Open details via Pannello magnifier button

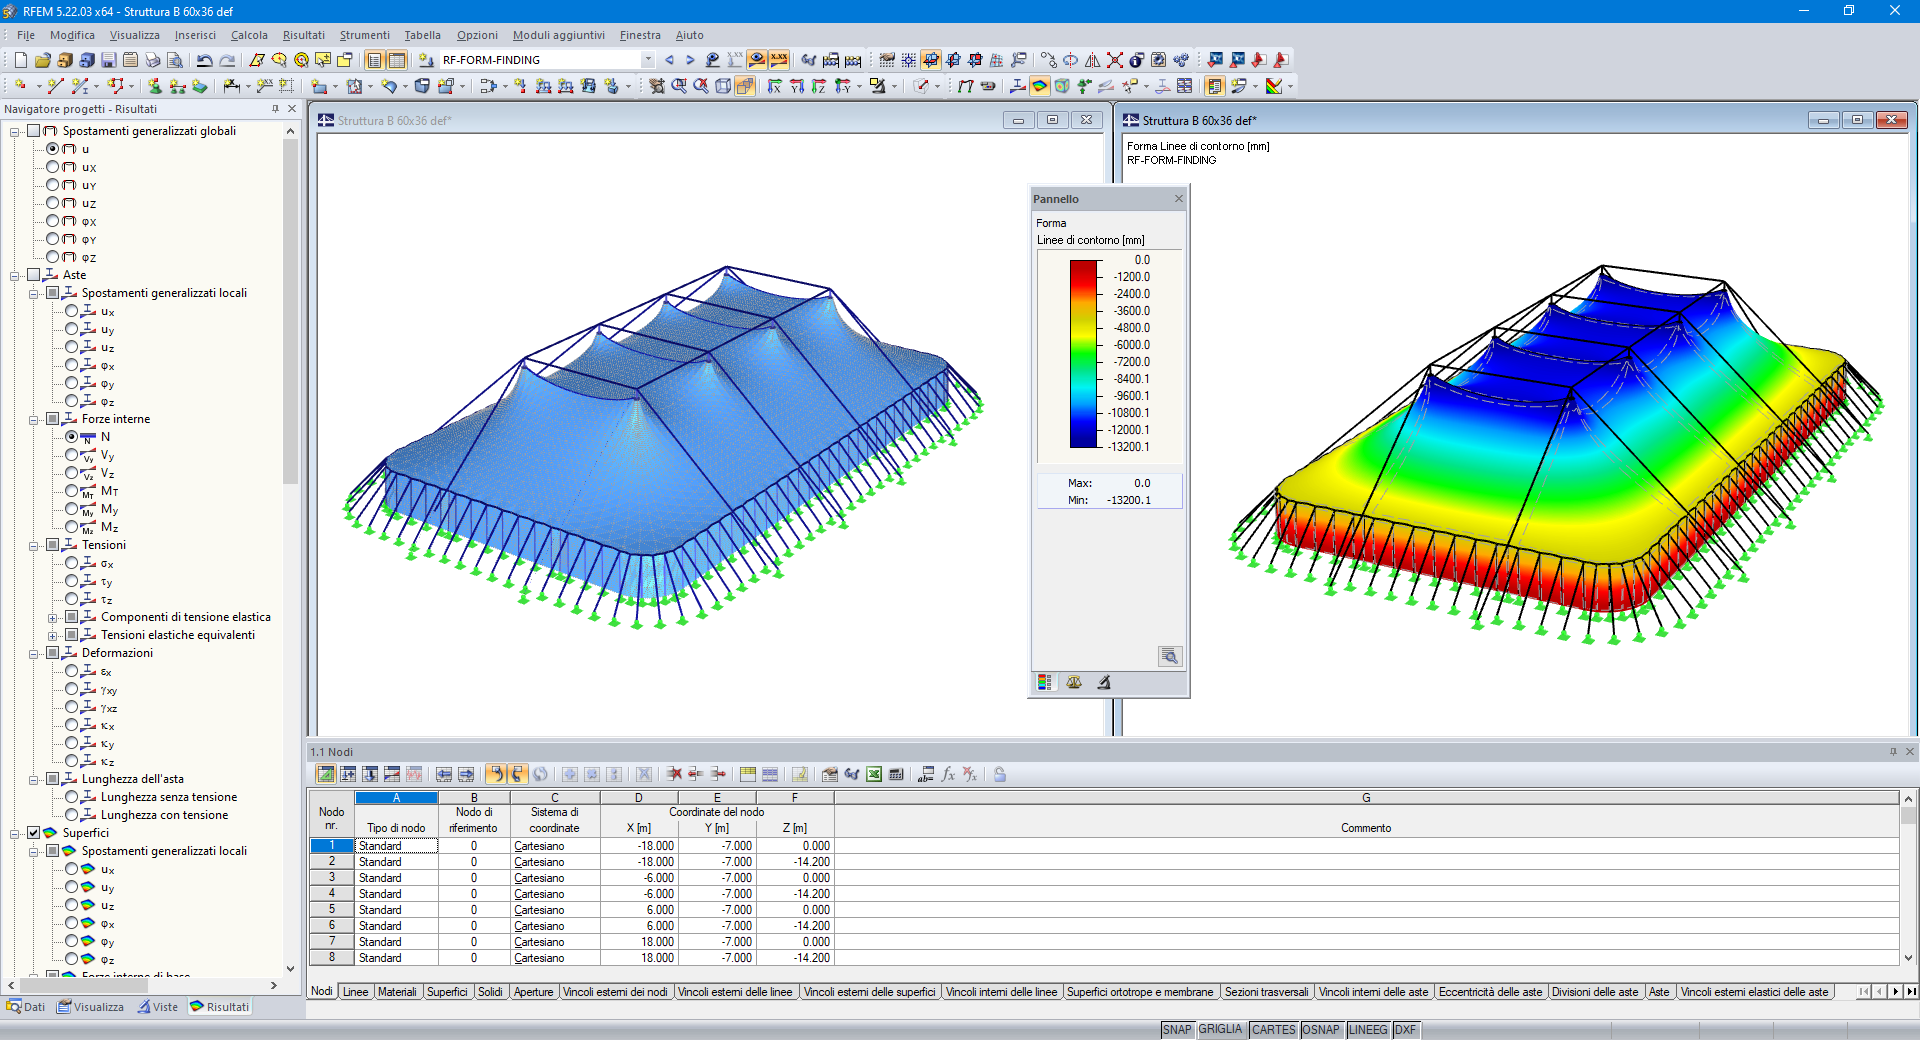1170,657
